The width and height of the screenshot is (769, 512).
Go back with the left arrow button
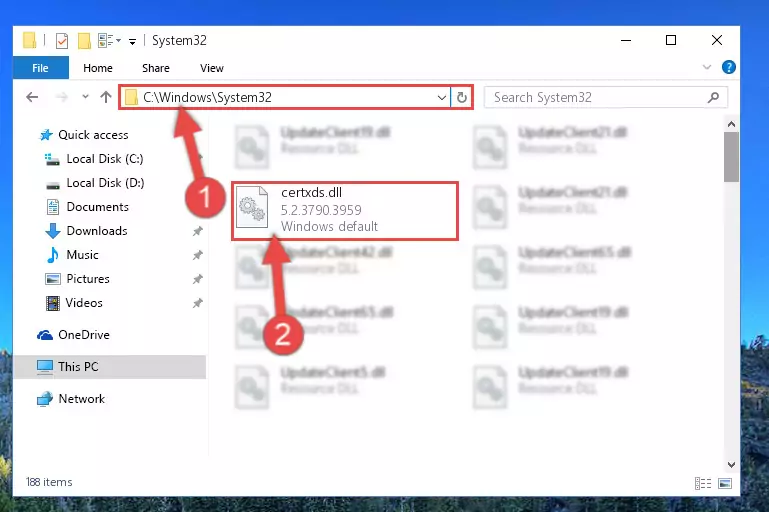32,97
